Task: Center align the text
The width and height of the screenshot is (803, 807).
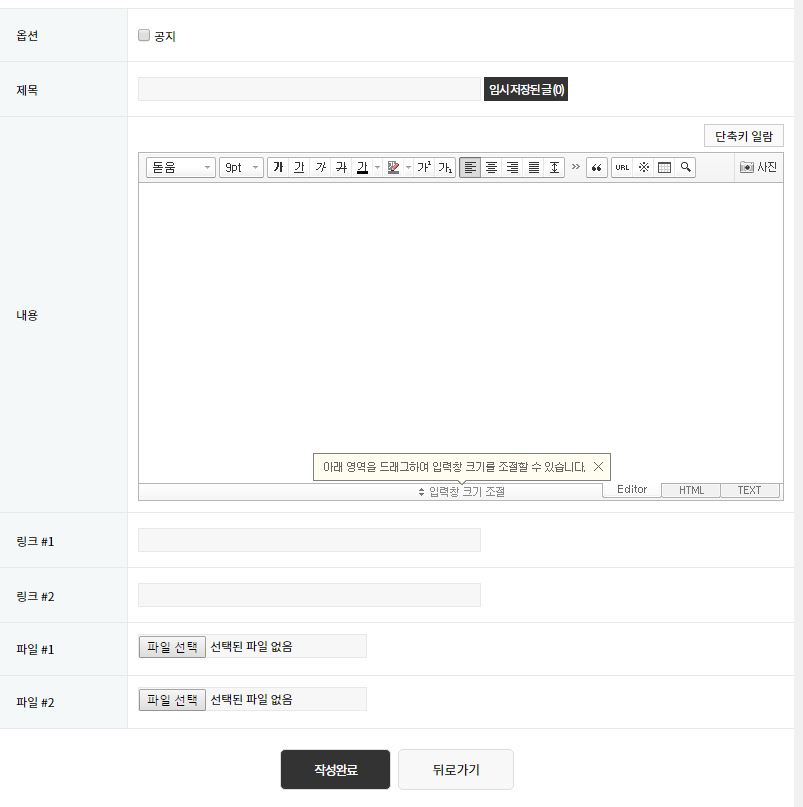Action: click(x=491, y=168)
